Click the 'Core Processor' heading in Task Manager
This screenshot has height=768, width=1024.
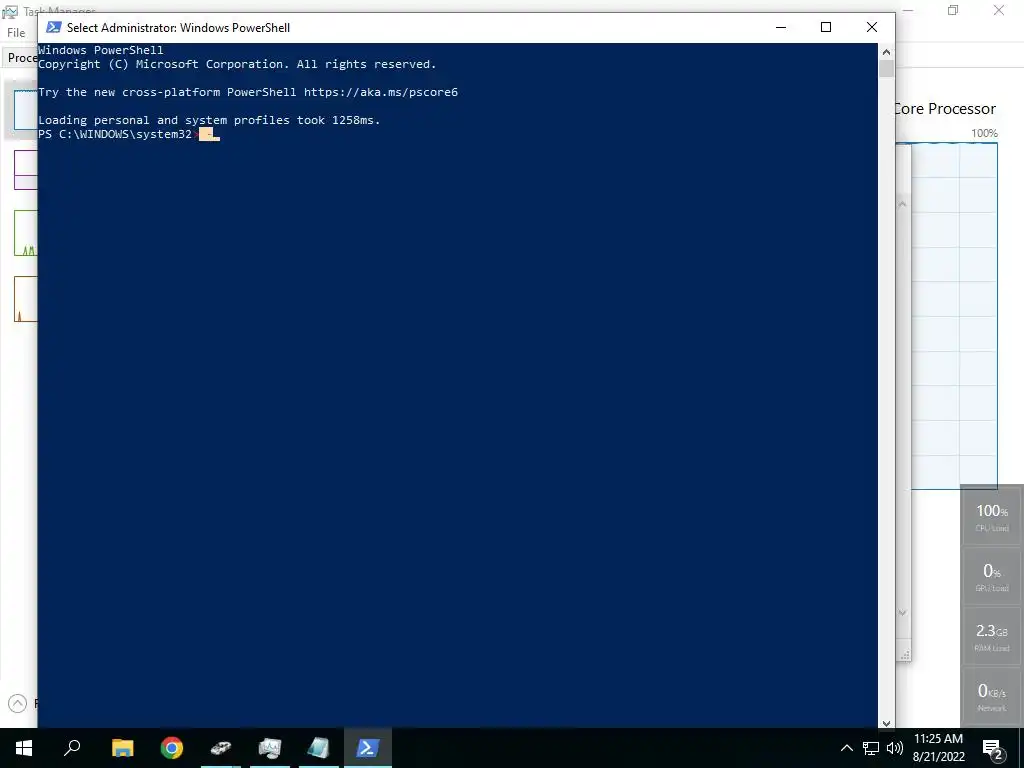[944, 109]
